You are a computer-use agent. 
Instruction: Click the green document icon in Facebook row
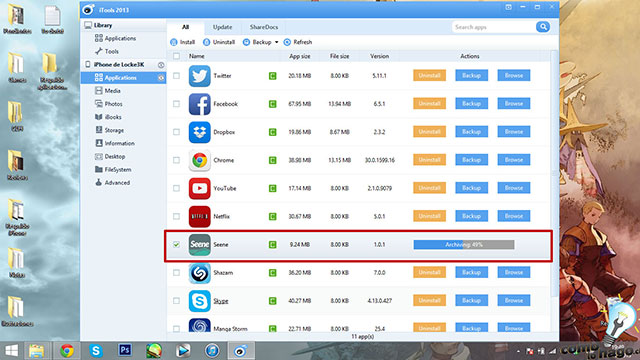point(272,104)
